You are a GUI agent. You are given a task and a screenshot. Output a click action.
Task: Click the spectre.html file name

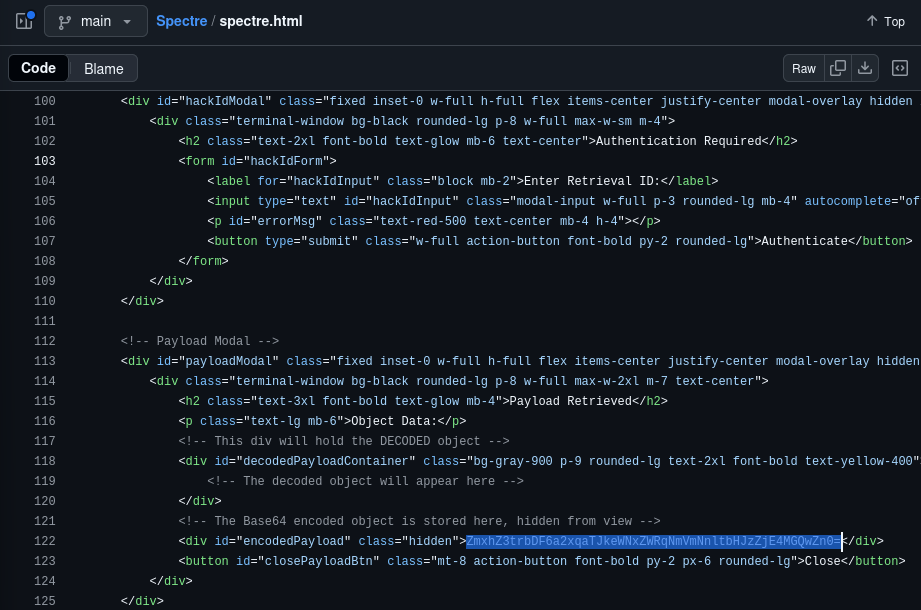(x=261, y=21)
